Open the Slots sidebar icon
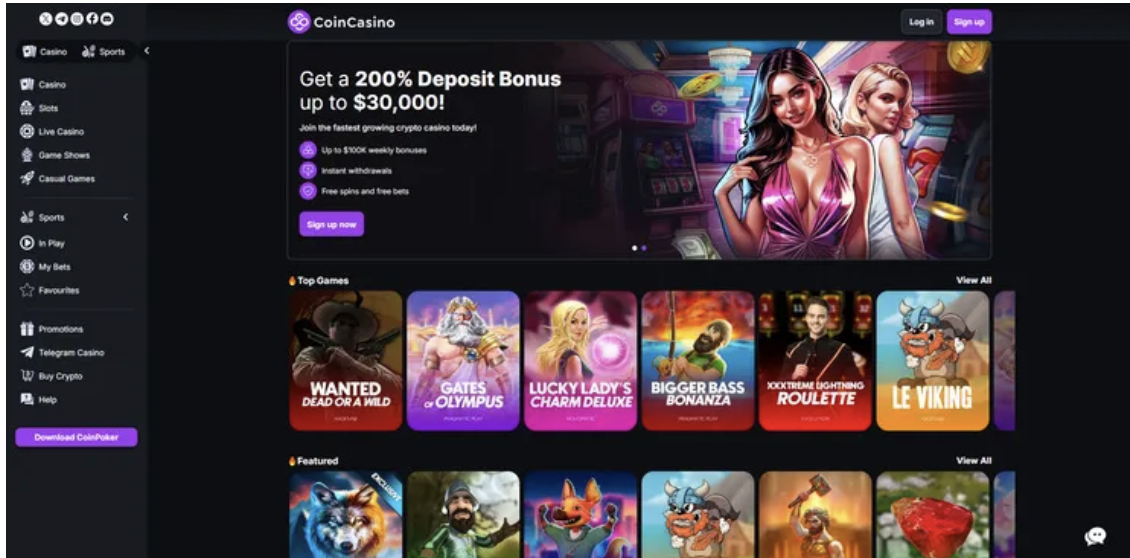Image resolution: width=1130 pixels, height=558 pixels. (x=27, y=108)
